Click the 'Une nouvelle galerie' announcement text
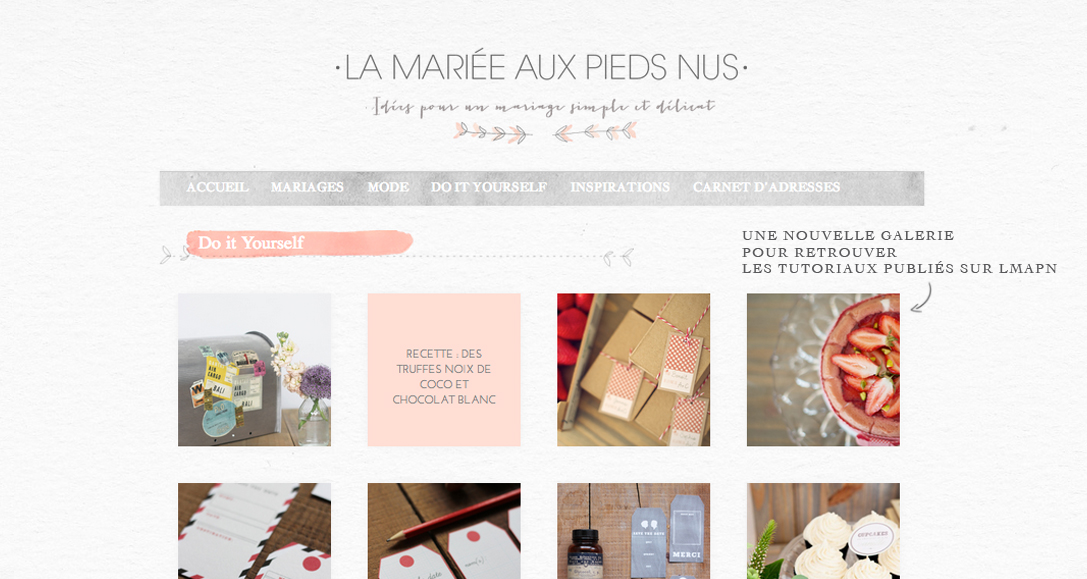1087x579 pixels. coord(899,252)
